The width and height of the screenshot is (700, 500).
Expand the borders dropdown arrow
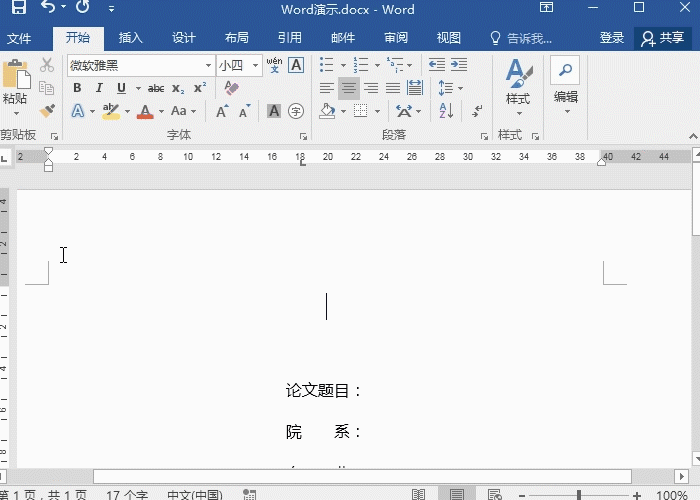pyautogui.click(x=377, y=111)
